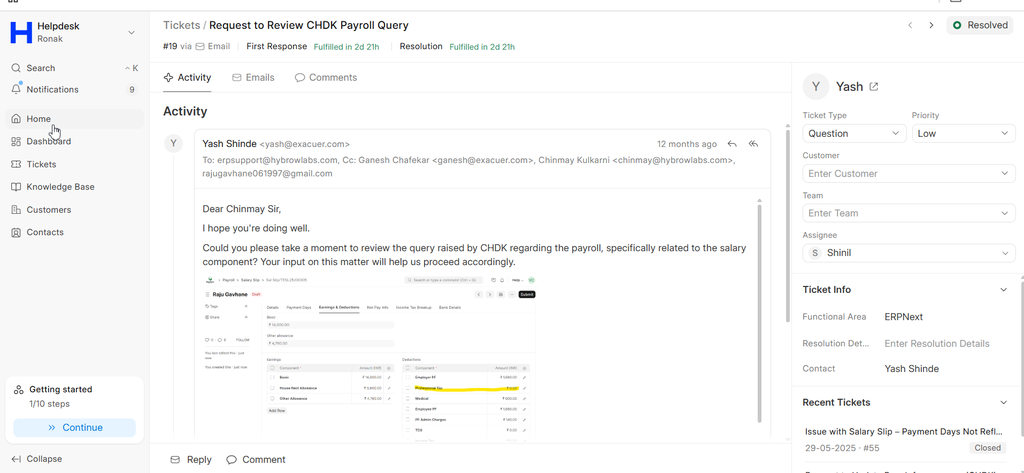Click the Knowledge Base book icon
This screenshot has height=473, width=1024.
pyautogui.click(x=16, y=187)
